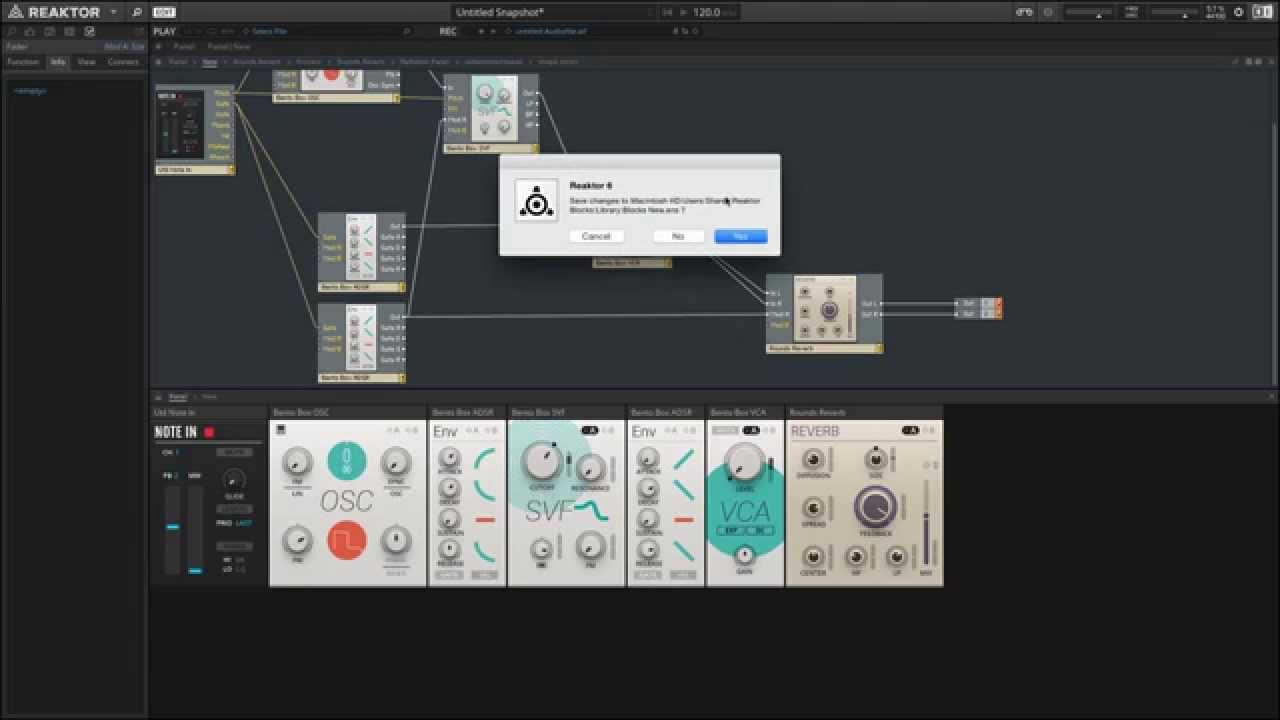Toggle EXP response mode on the VCA block

(x=732, y=530)
